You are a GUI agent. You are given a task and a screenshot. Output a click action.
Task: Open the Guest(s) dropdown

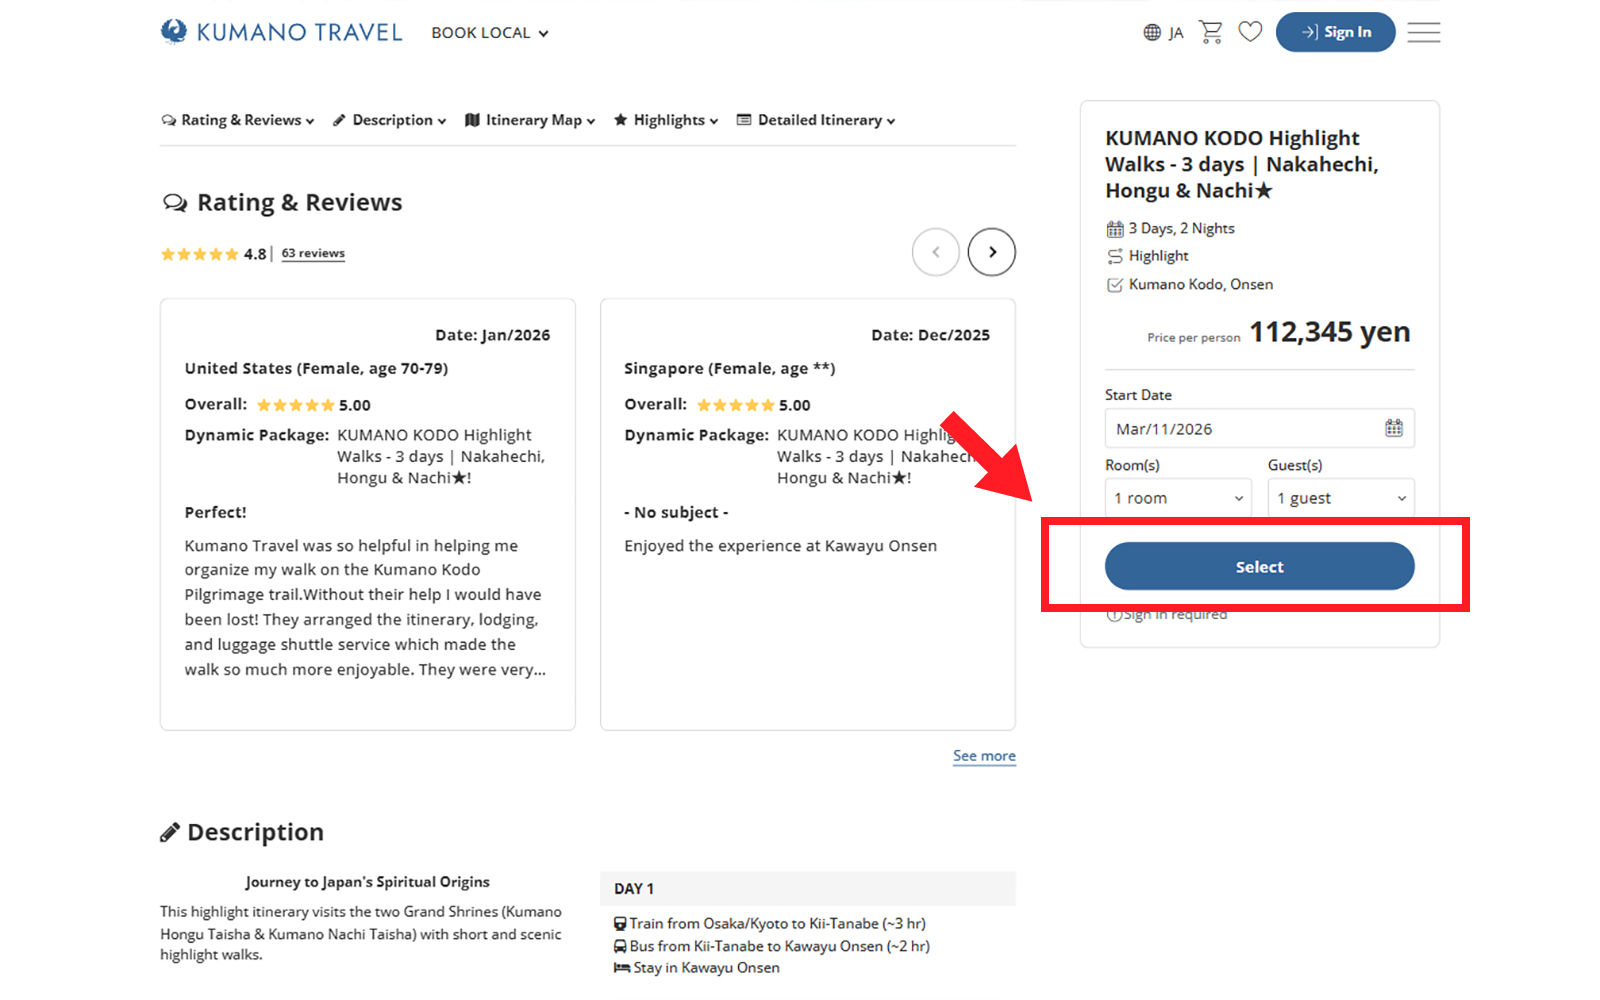(1340, 498)
